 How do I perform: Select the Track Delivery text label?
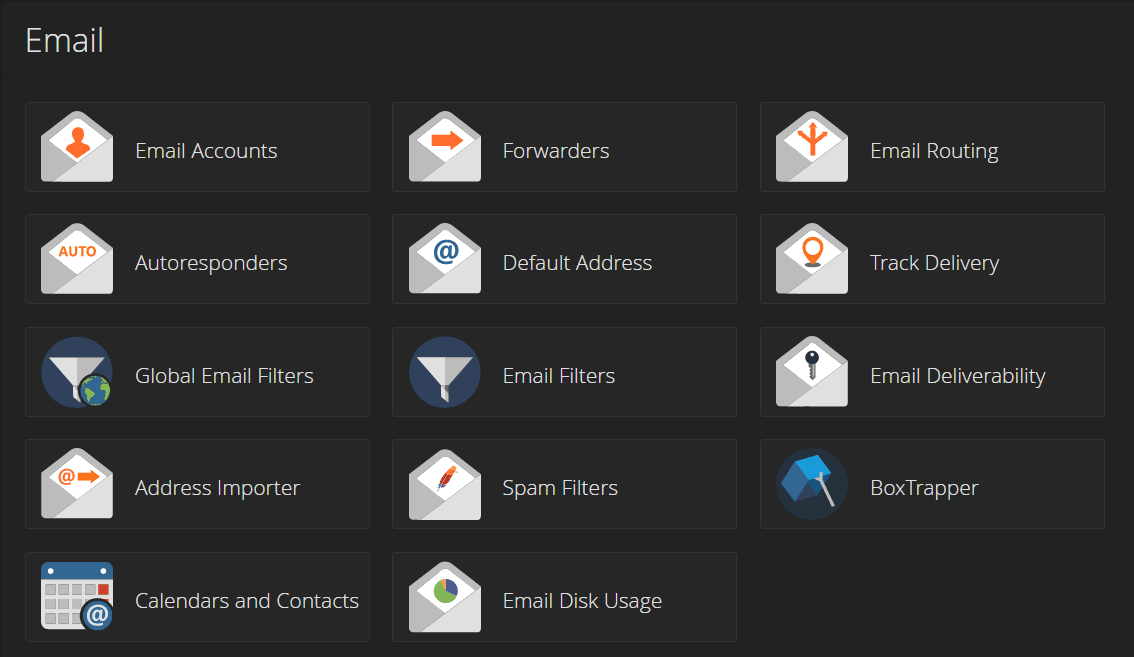point(934,263)
